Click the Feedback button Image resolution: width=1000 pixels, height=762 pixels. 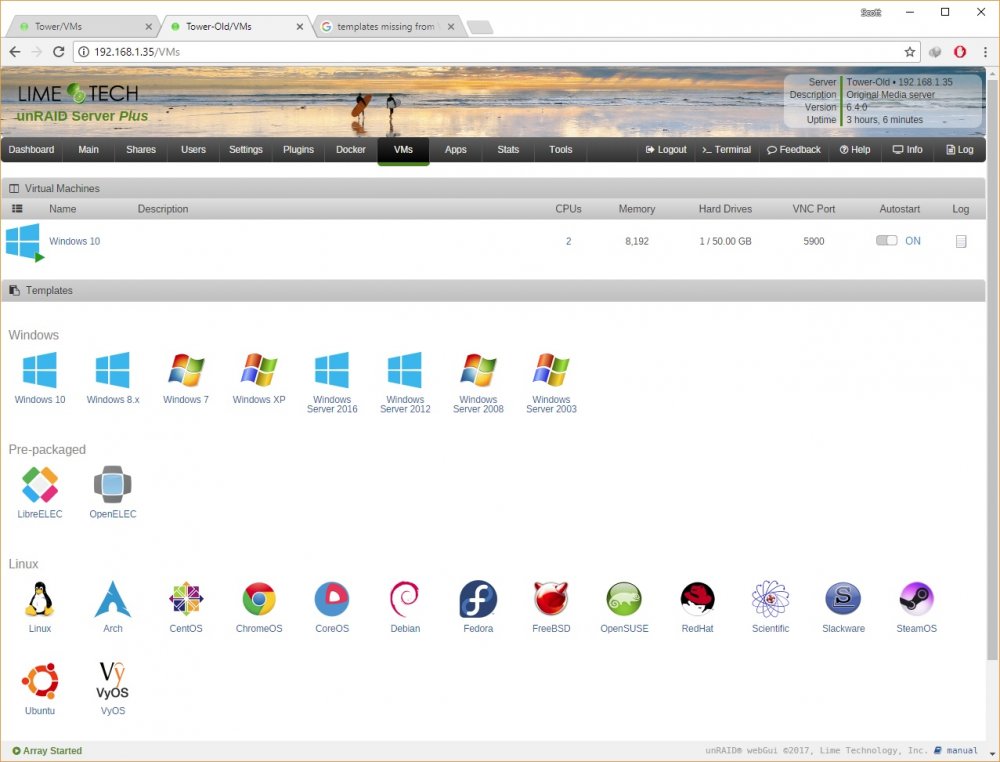793,150
